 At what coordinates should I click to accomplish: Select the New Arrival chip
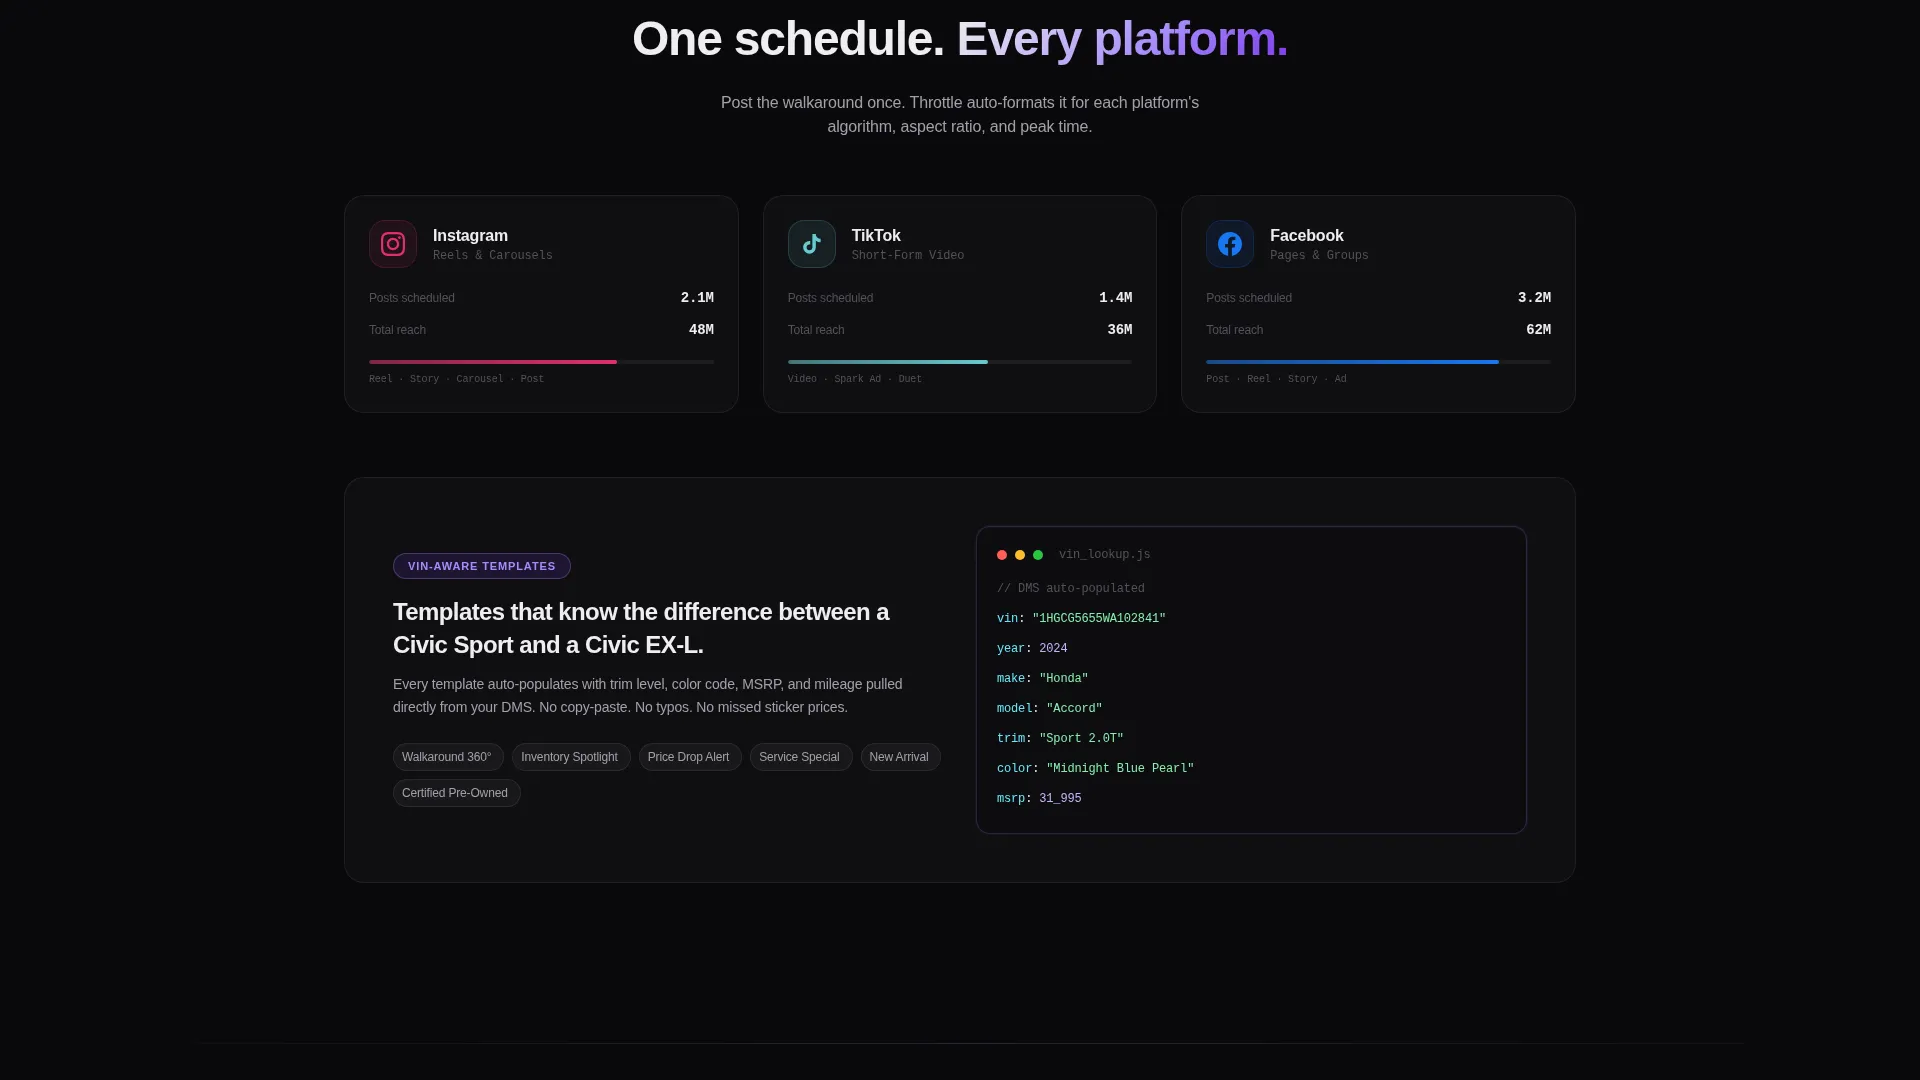click(x=900, y=757)
